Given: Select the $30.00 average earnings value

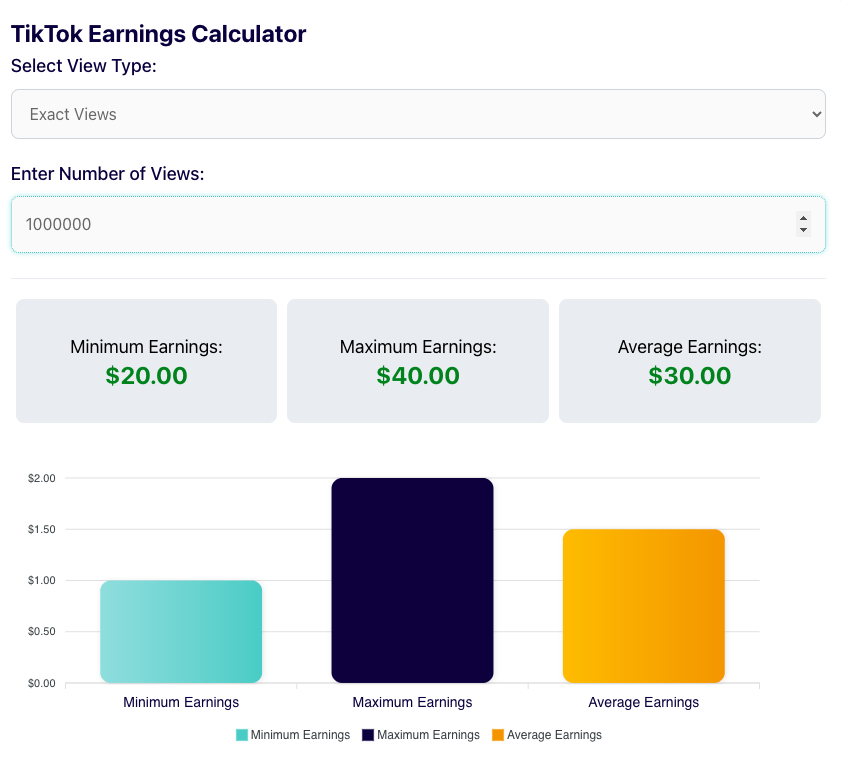Looking at the screenshot, I should coord(690,375).
